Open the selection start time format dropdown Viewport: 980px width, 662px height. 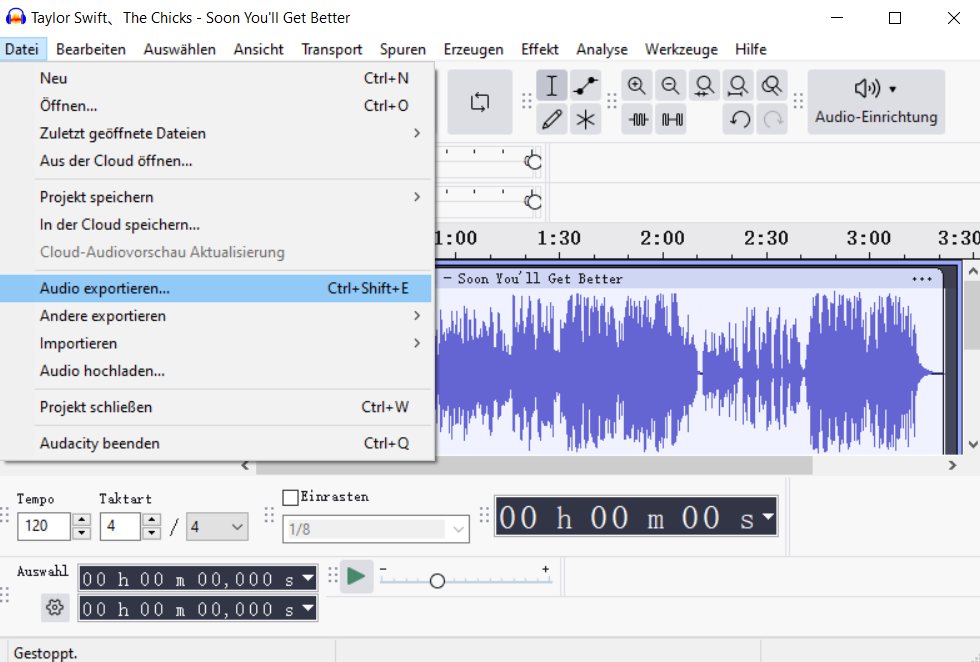tap(308, 578)
